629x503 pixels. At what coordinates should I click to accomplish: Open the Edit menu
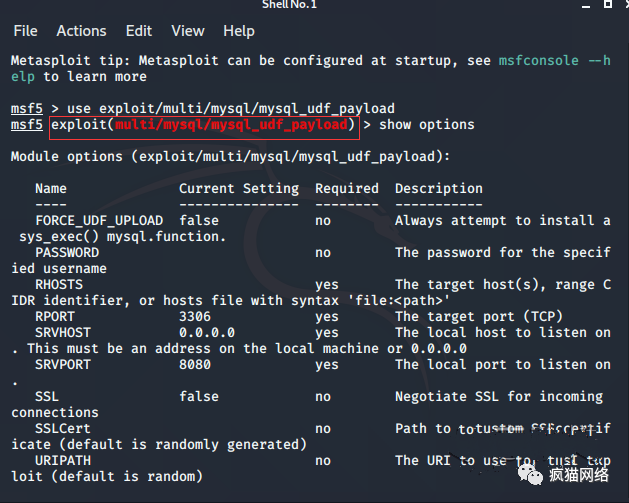139,31
